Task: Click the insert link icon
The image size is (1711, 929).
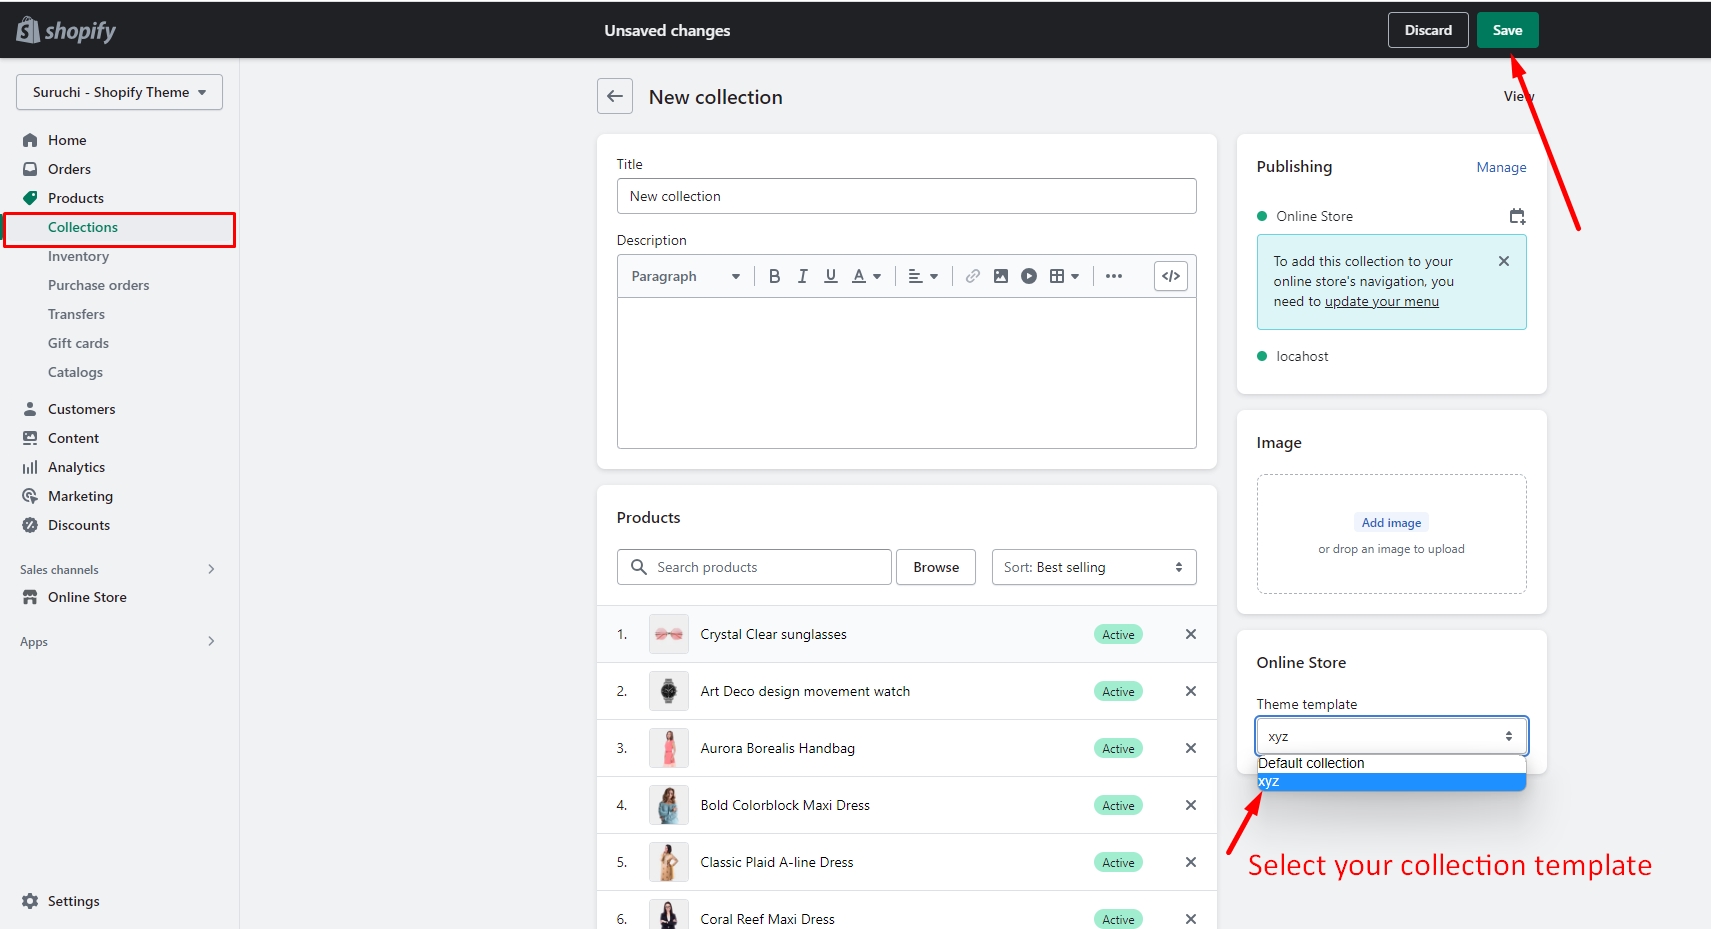Action: tap(972, 276)
